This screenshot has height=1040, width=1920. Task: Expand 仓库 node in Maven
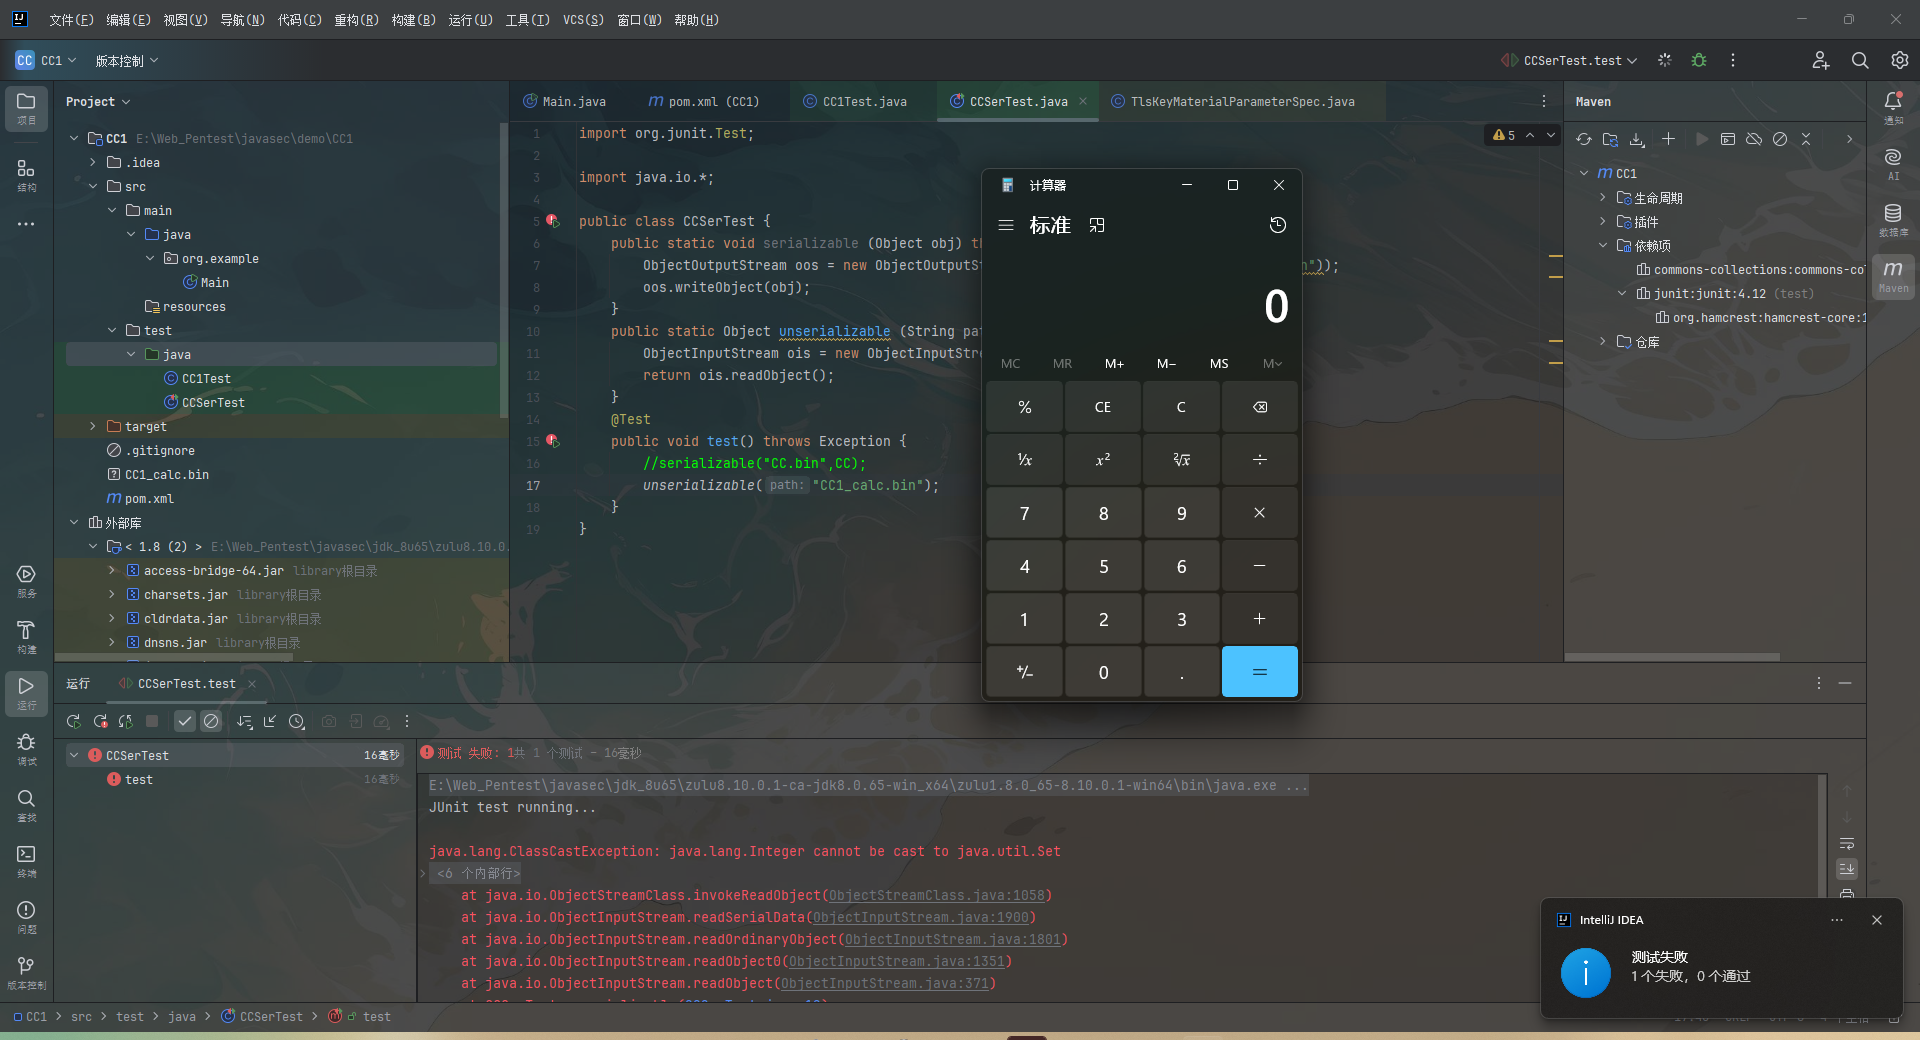(1603, 341)
